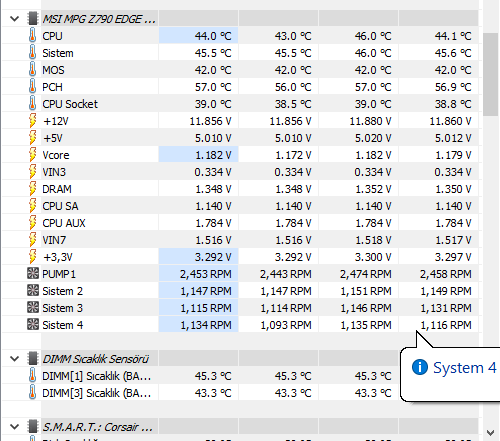Click the chip icon beside S.M.A.R.T.: Corsair
Screen dimensions: 500x441
[x=33, y=427]
